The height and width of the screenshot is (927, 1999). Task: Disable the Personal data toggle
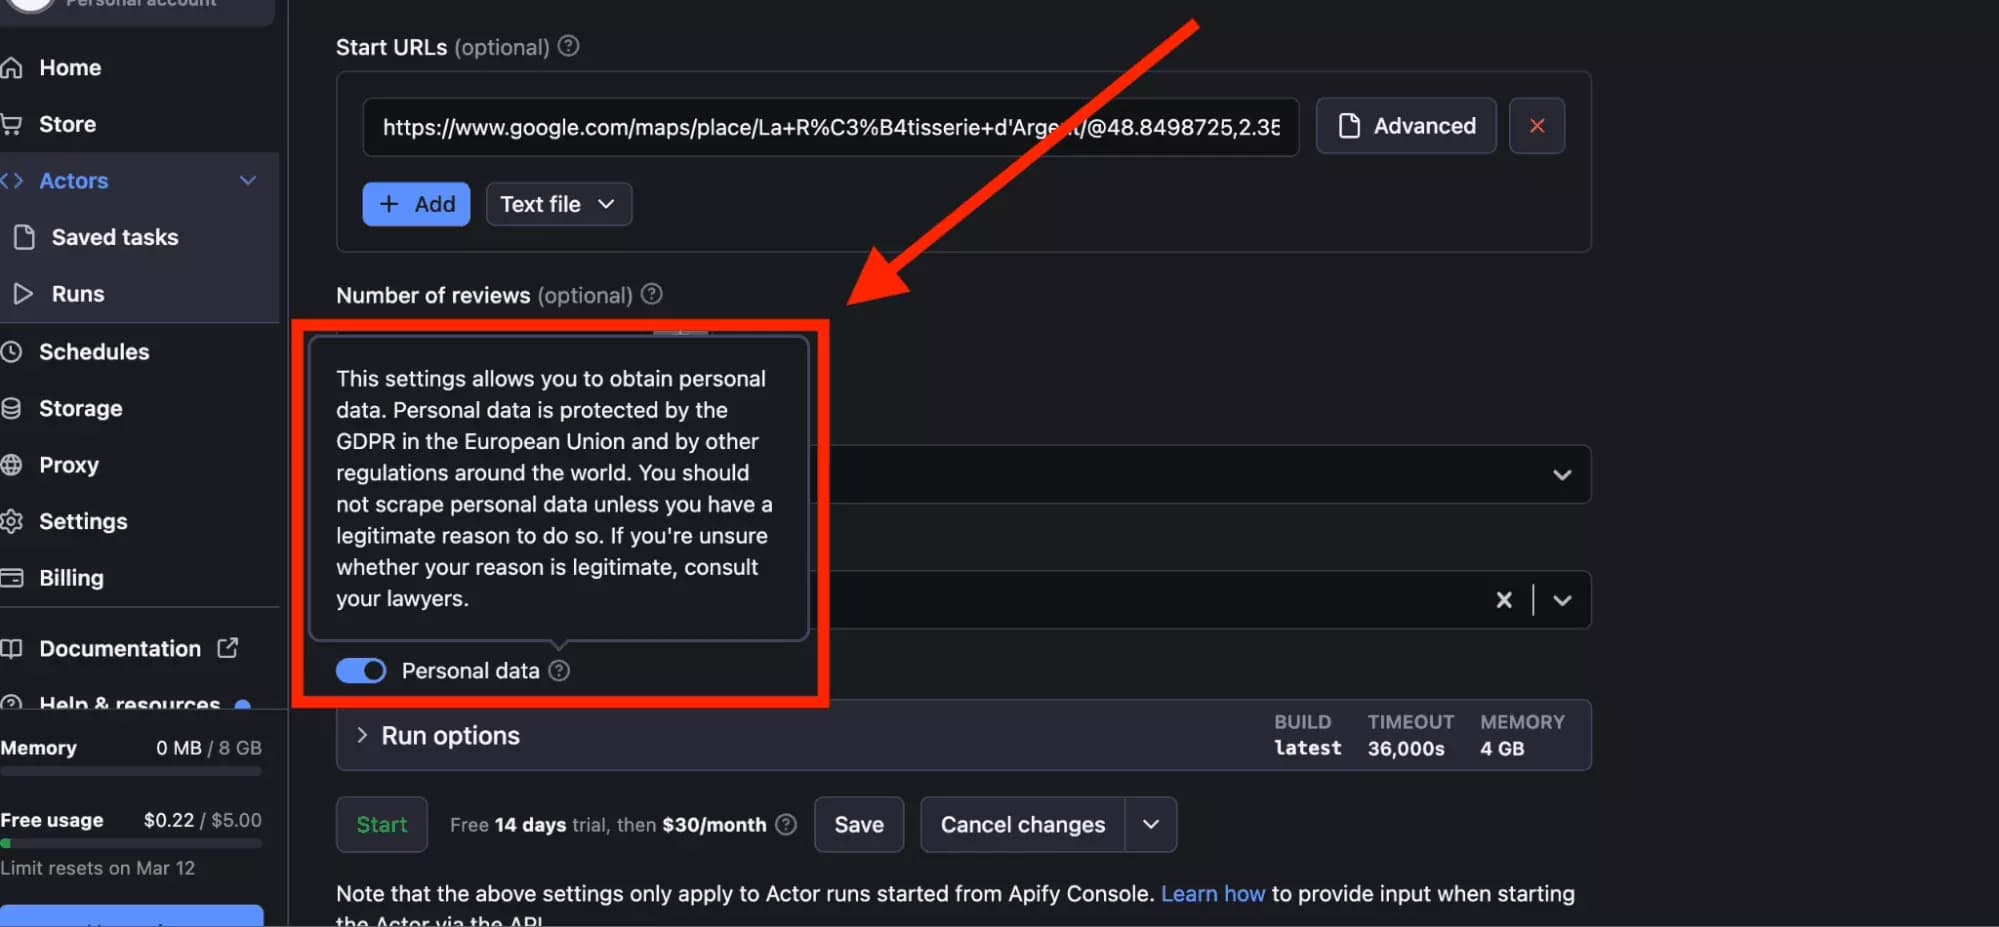click(x=361, y=670)
